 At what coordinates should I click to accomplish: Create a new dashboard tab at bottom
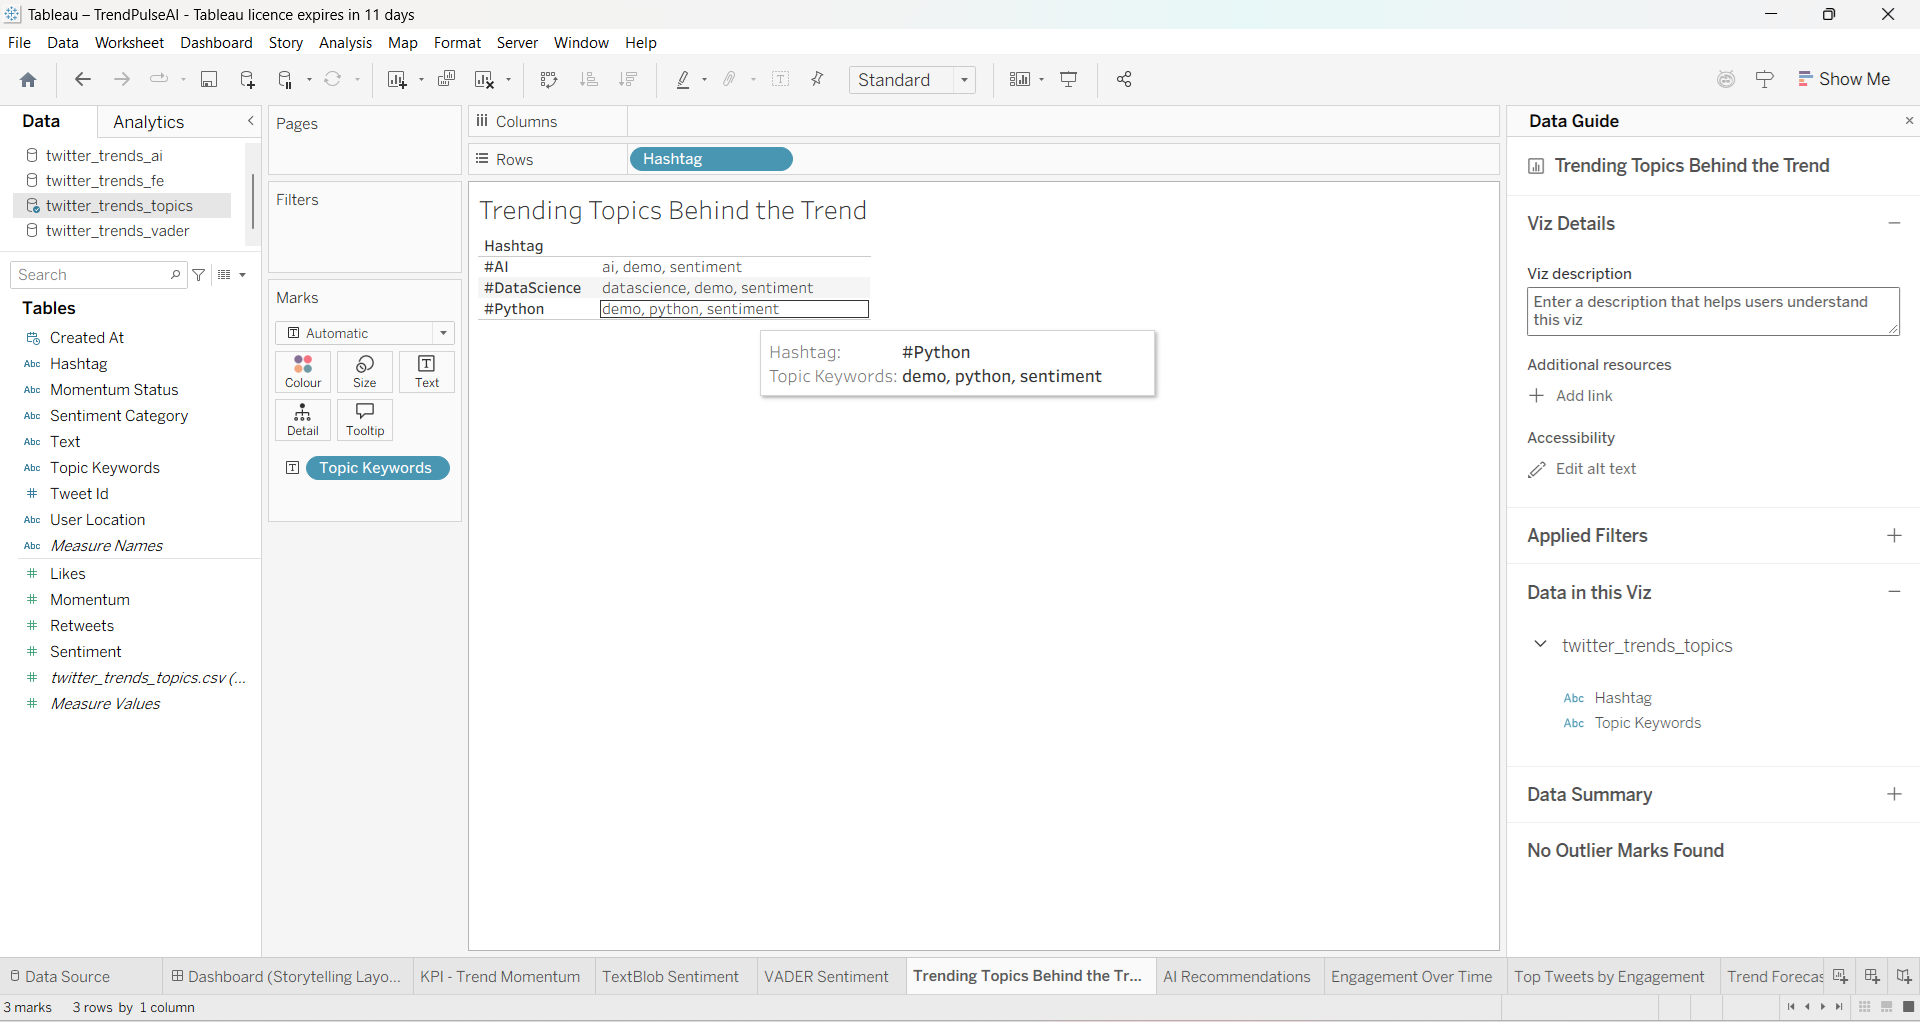click(x=1872, y=977)
